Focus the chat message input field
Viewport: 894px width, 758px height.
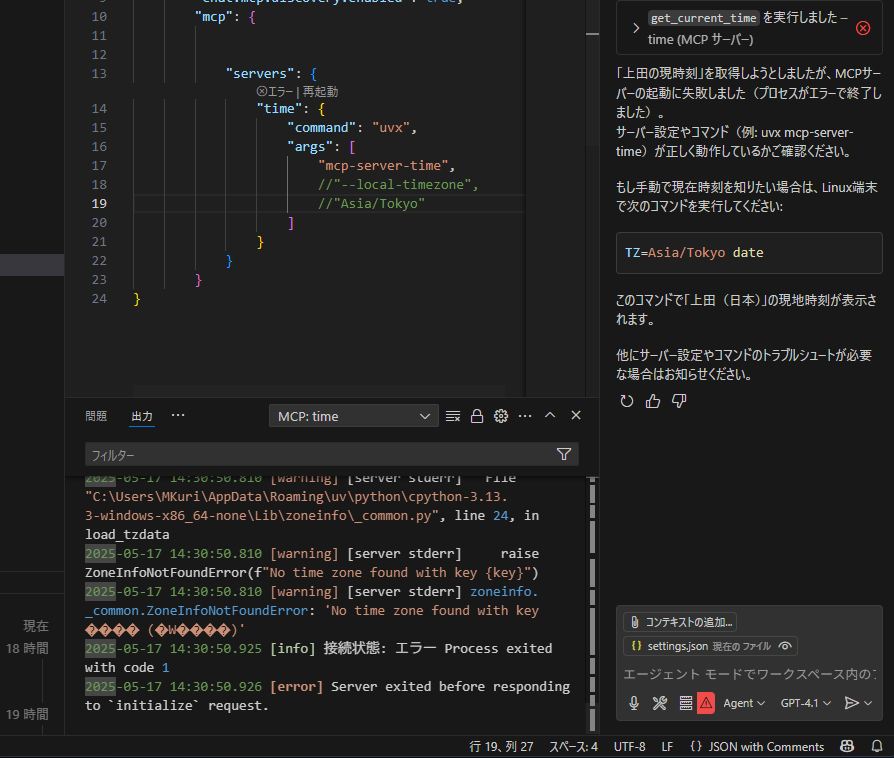(749, 674)
